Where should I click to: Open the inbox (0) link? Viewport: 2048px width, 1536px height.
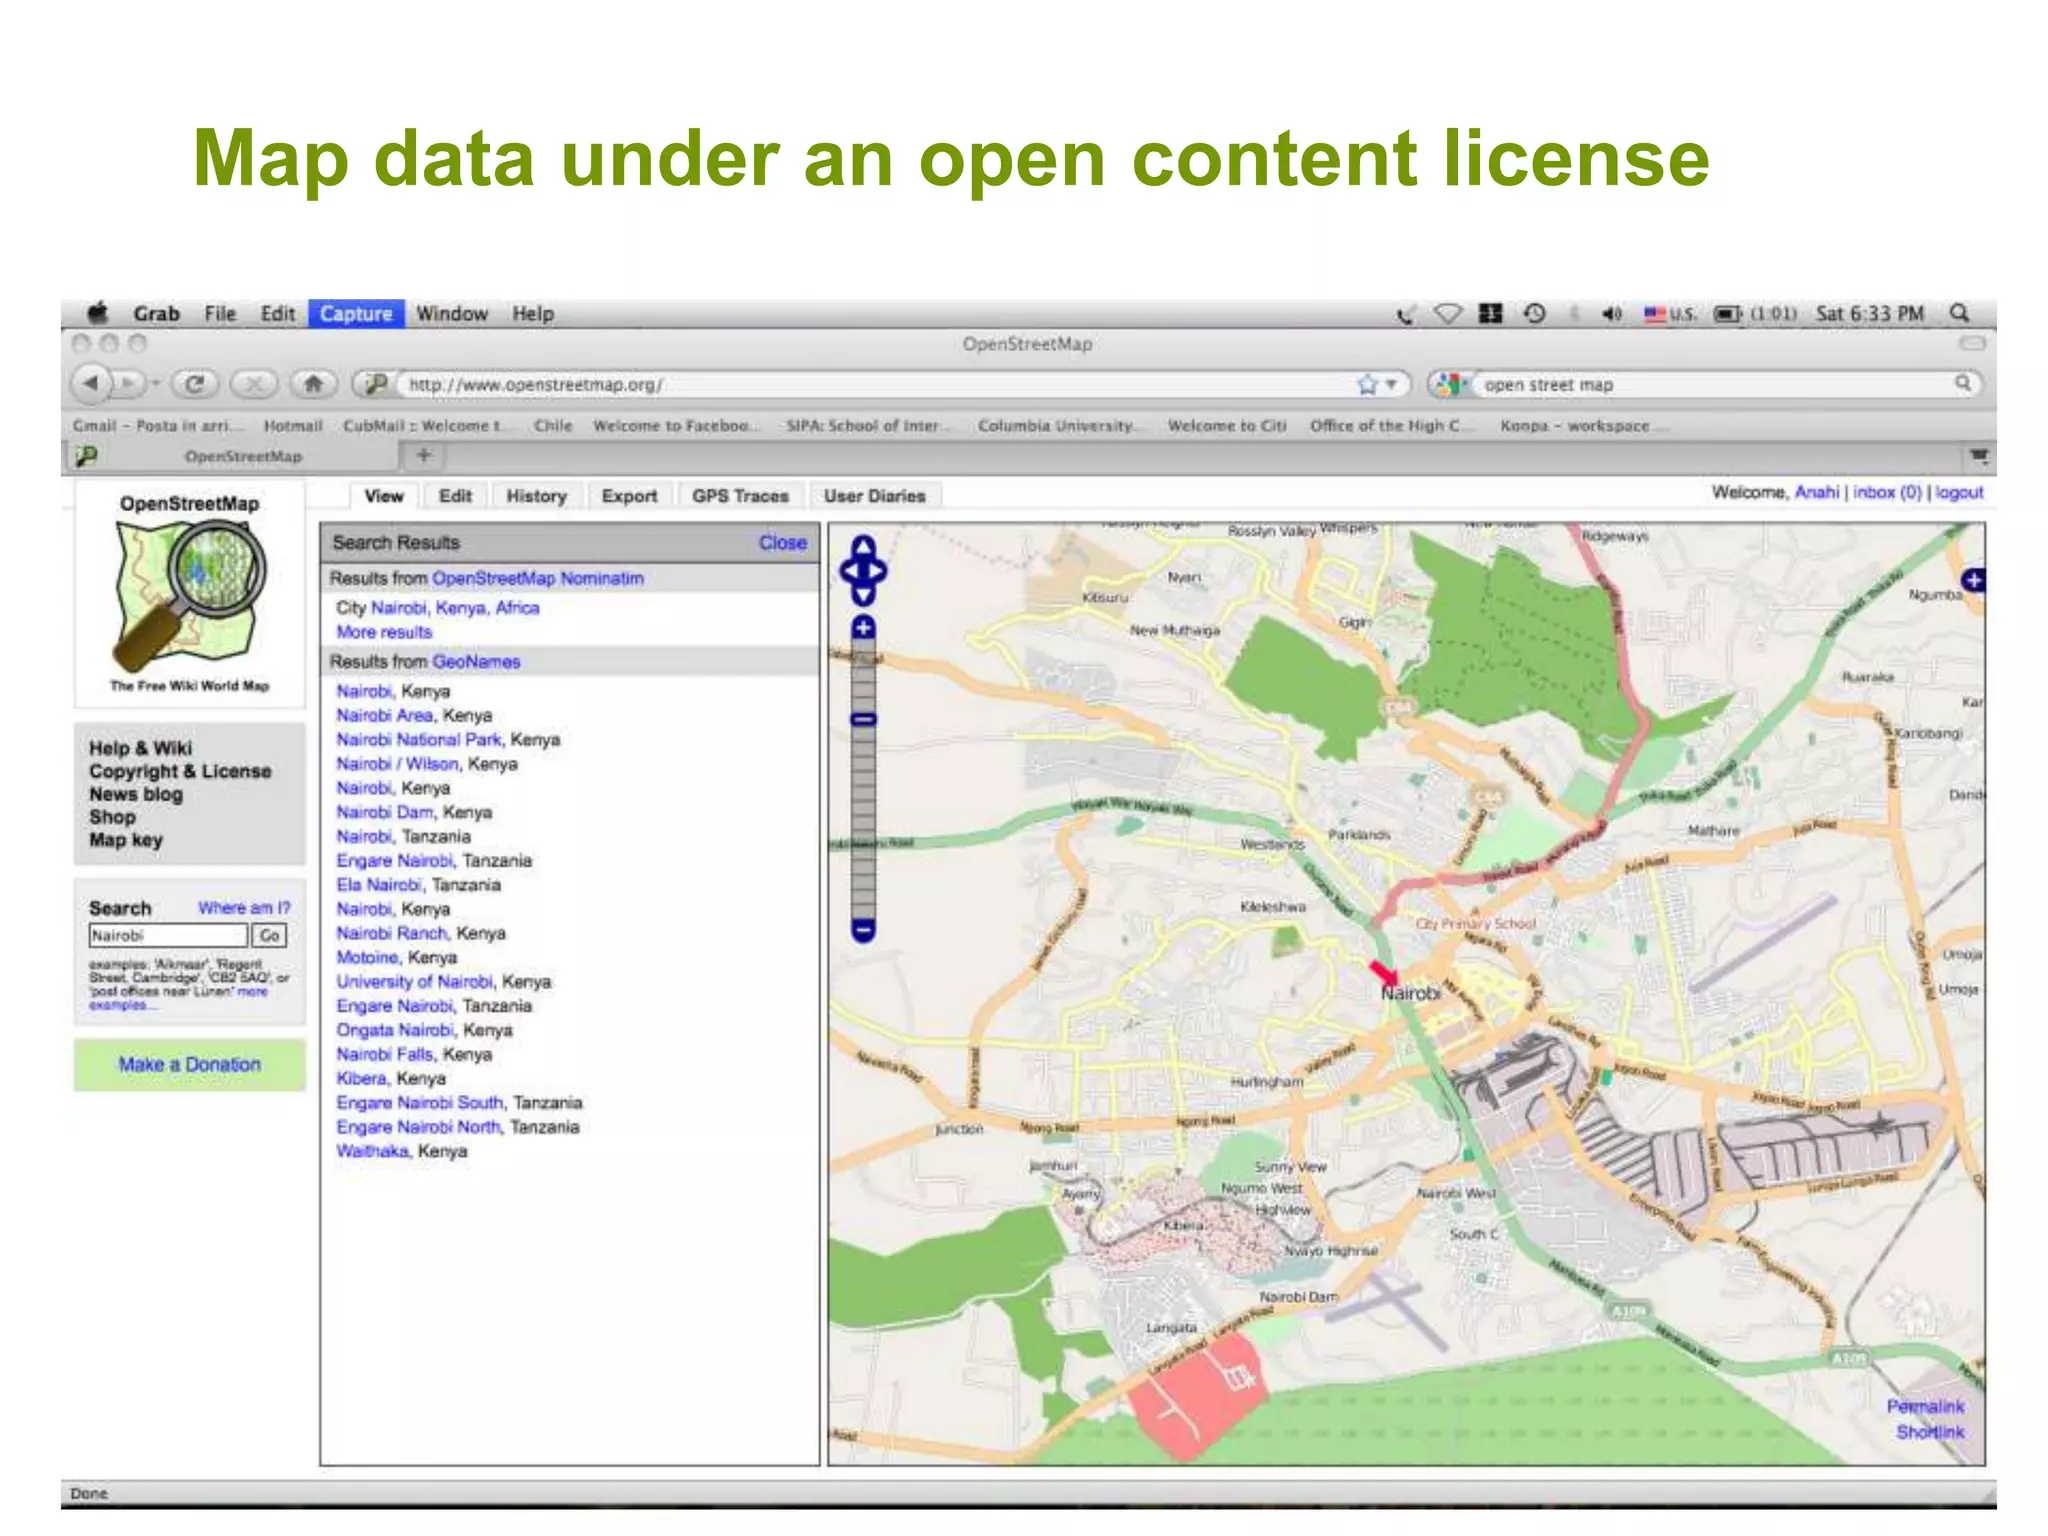coord(1887,492)
